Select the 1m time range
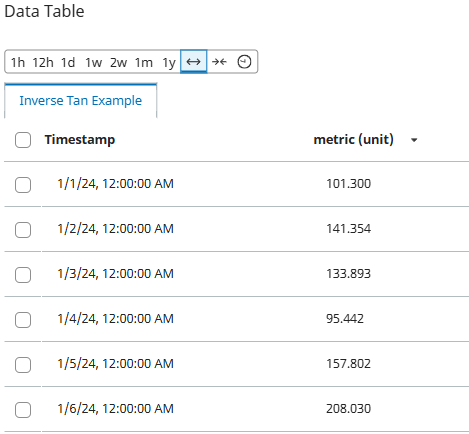This screenshot has width=469, height=434. coord(144,62)
